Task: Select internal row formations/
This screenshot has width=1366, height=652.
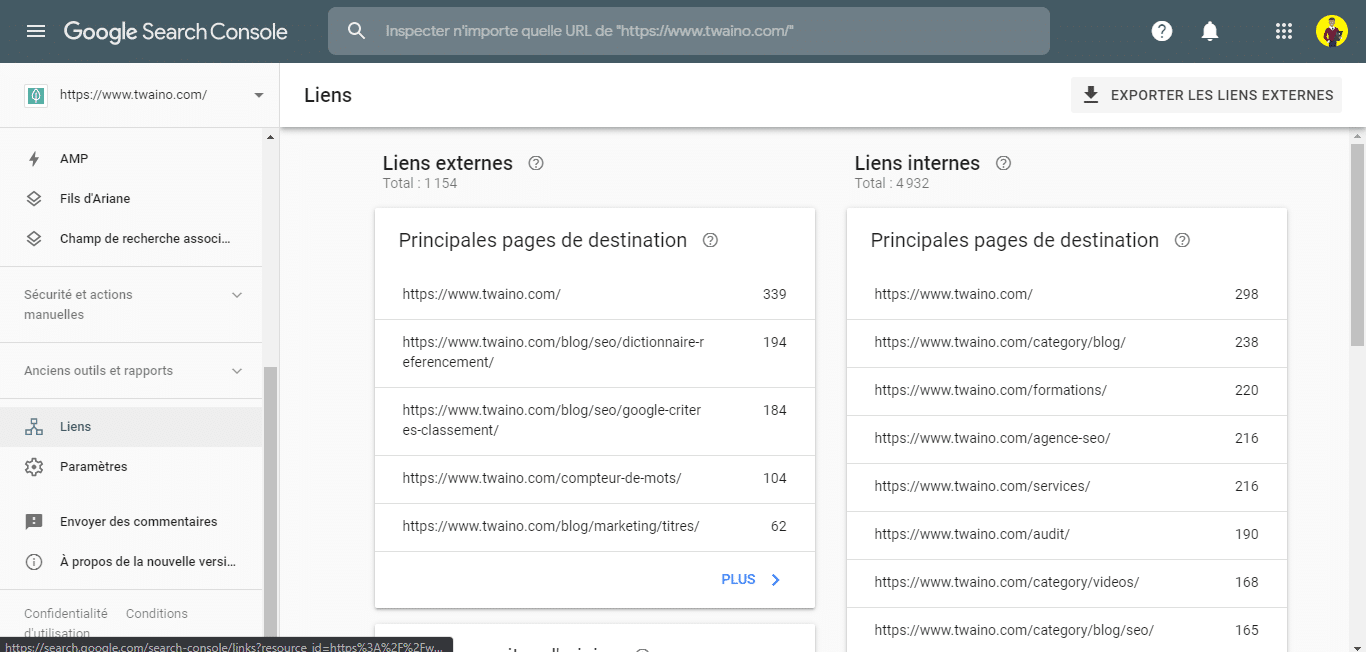Action: click(1067, 391)
